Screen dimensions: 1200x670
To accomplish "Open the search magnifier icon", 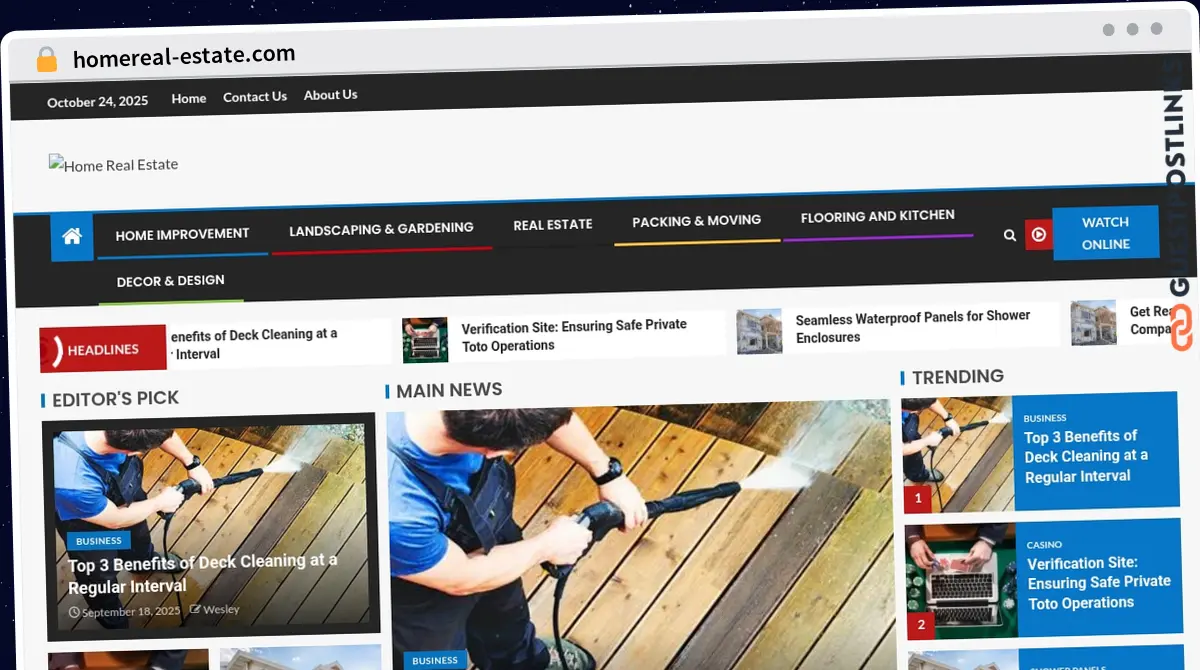I will 1009,235.
